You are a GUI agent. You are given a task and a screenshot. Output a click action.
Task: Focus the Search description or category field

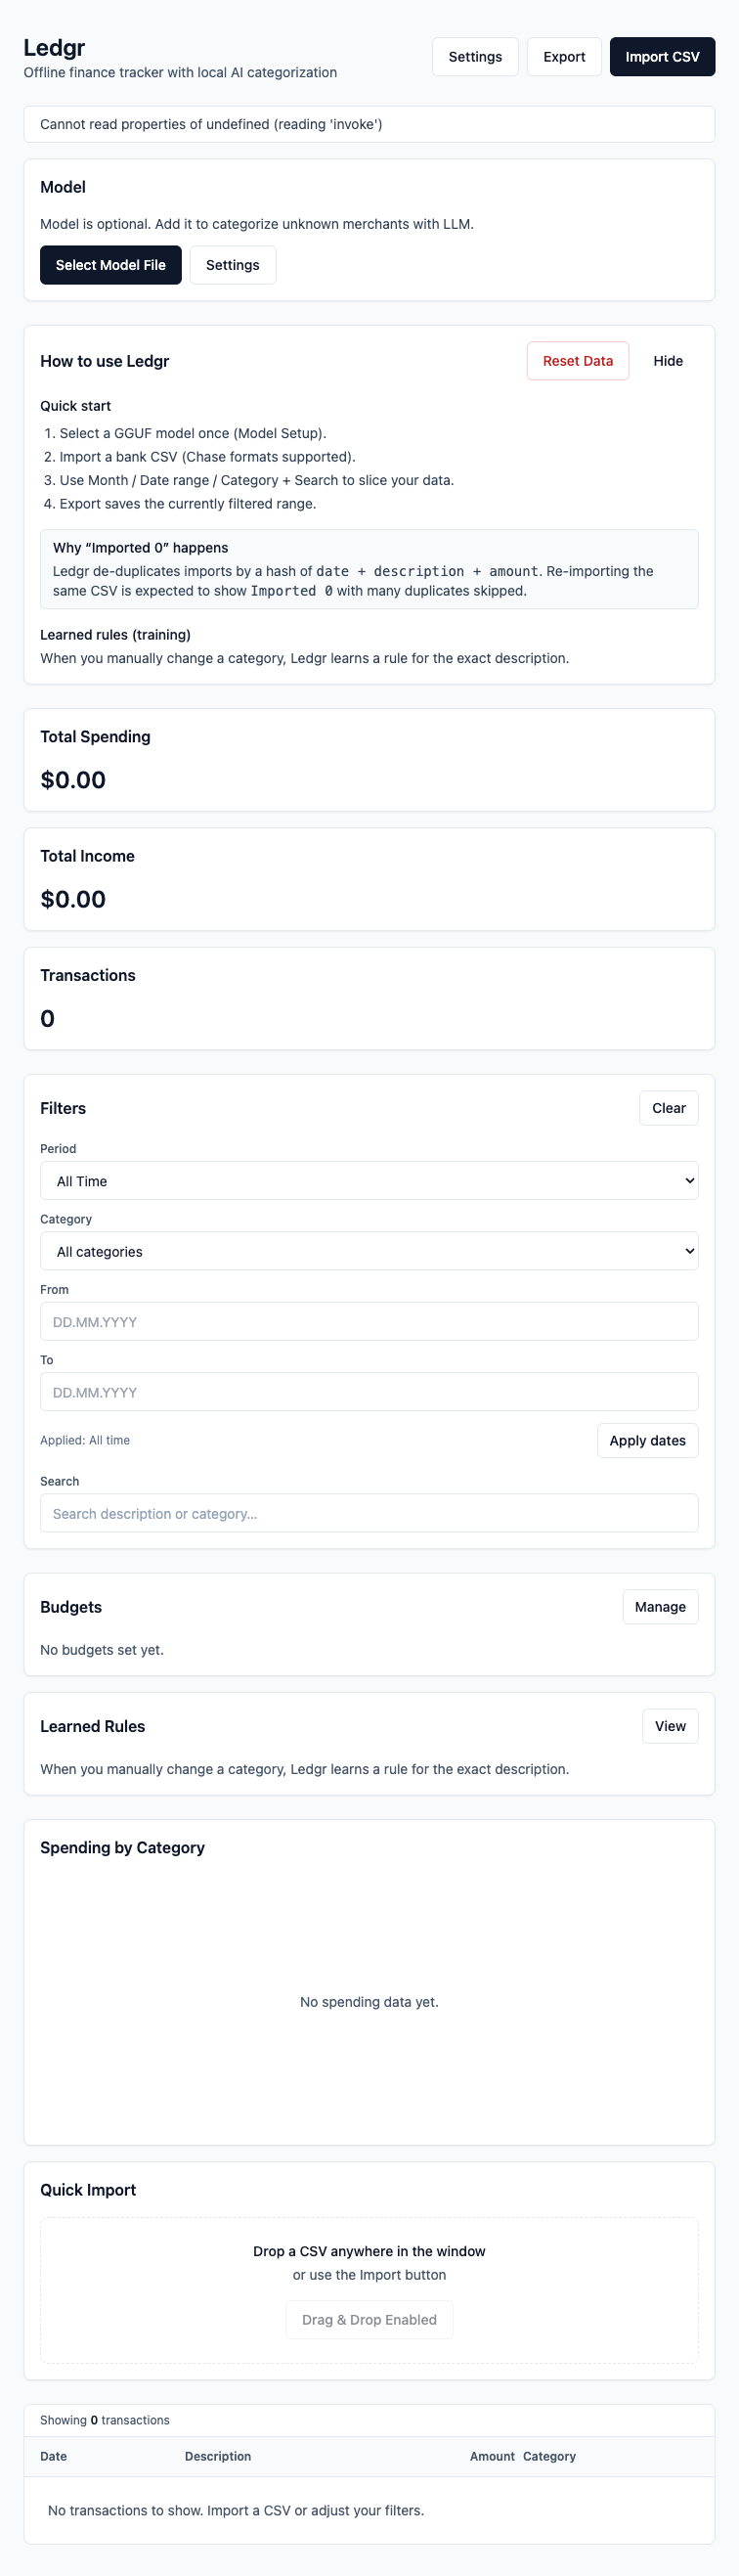coord(369,1513)
